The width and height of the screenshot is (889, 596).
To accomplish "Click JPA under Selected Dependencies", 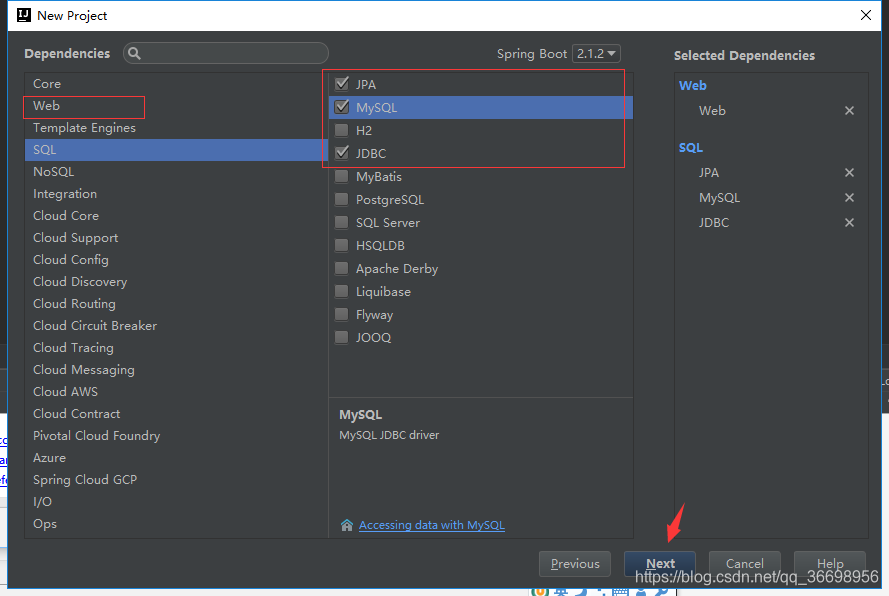I will [709, 172].
